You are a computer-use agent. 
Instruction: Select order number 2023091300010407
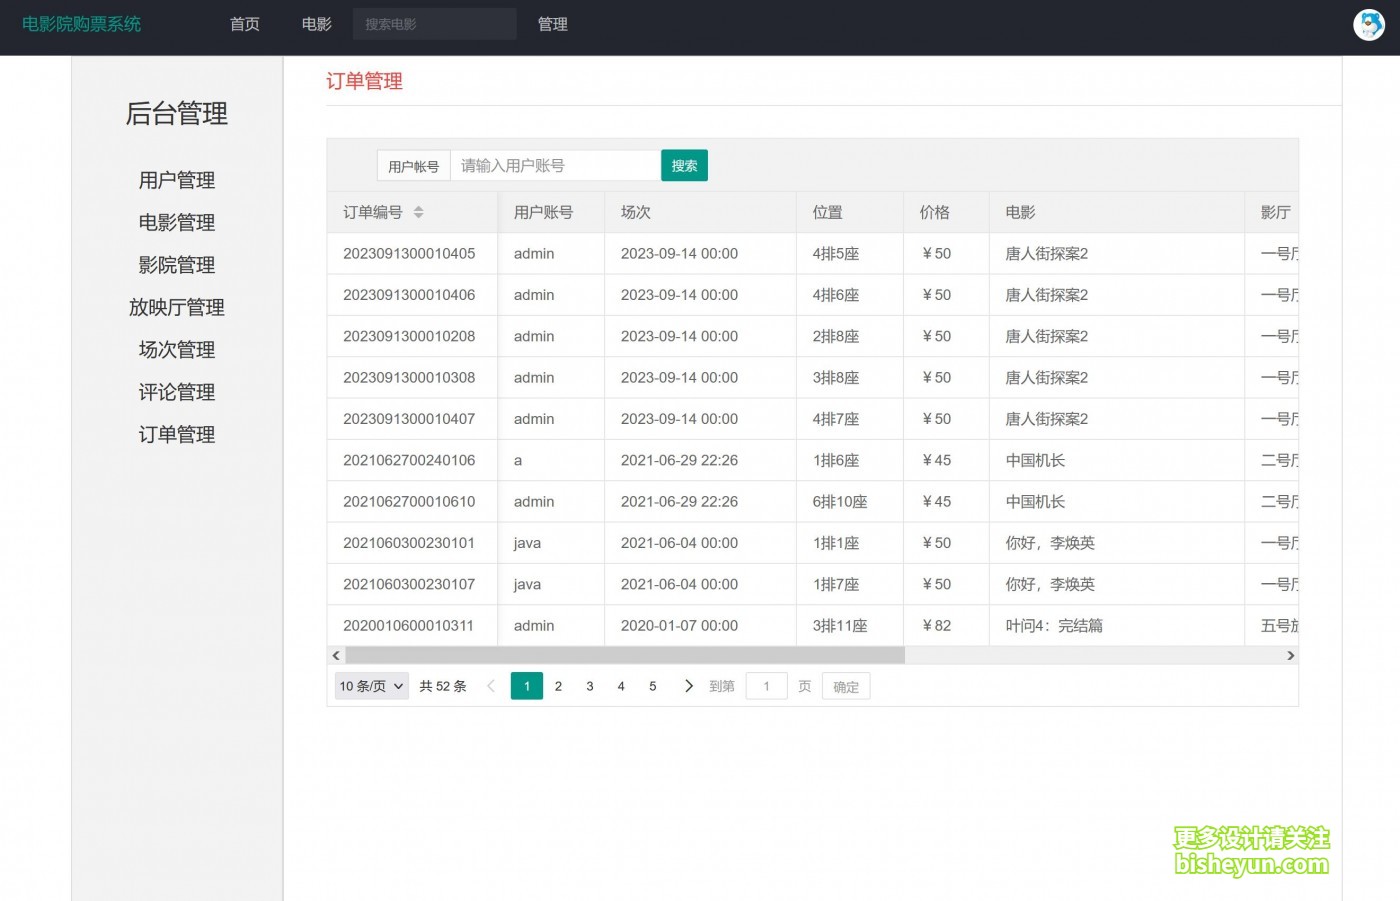point(409,419)
